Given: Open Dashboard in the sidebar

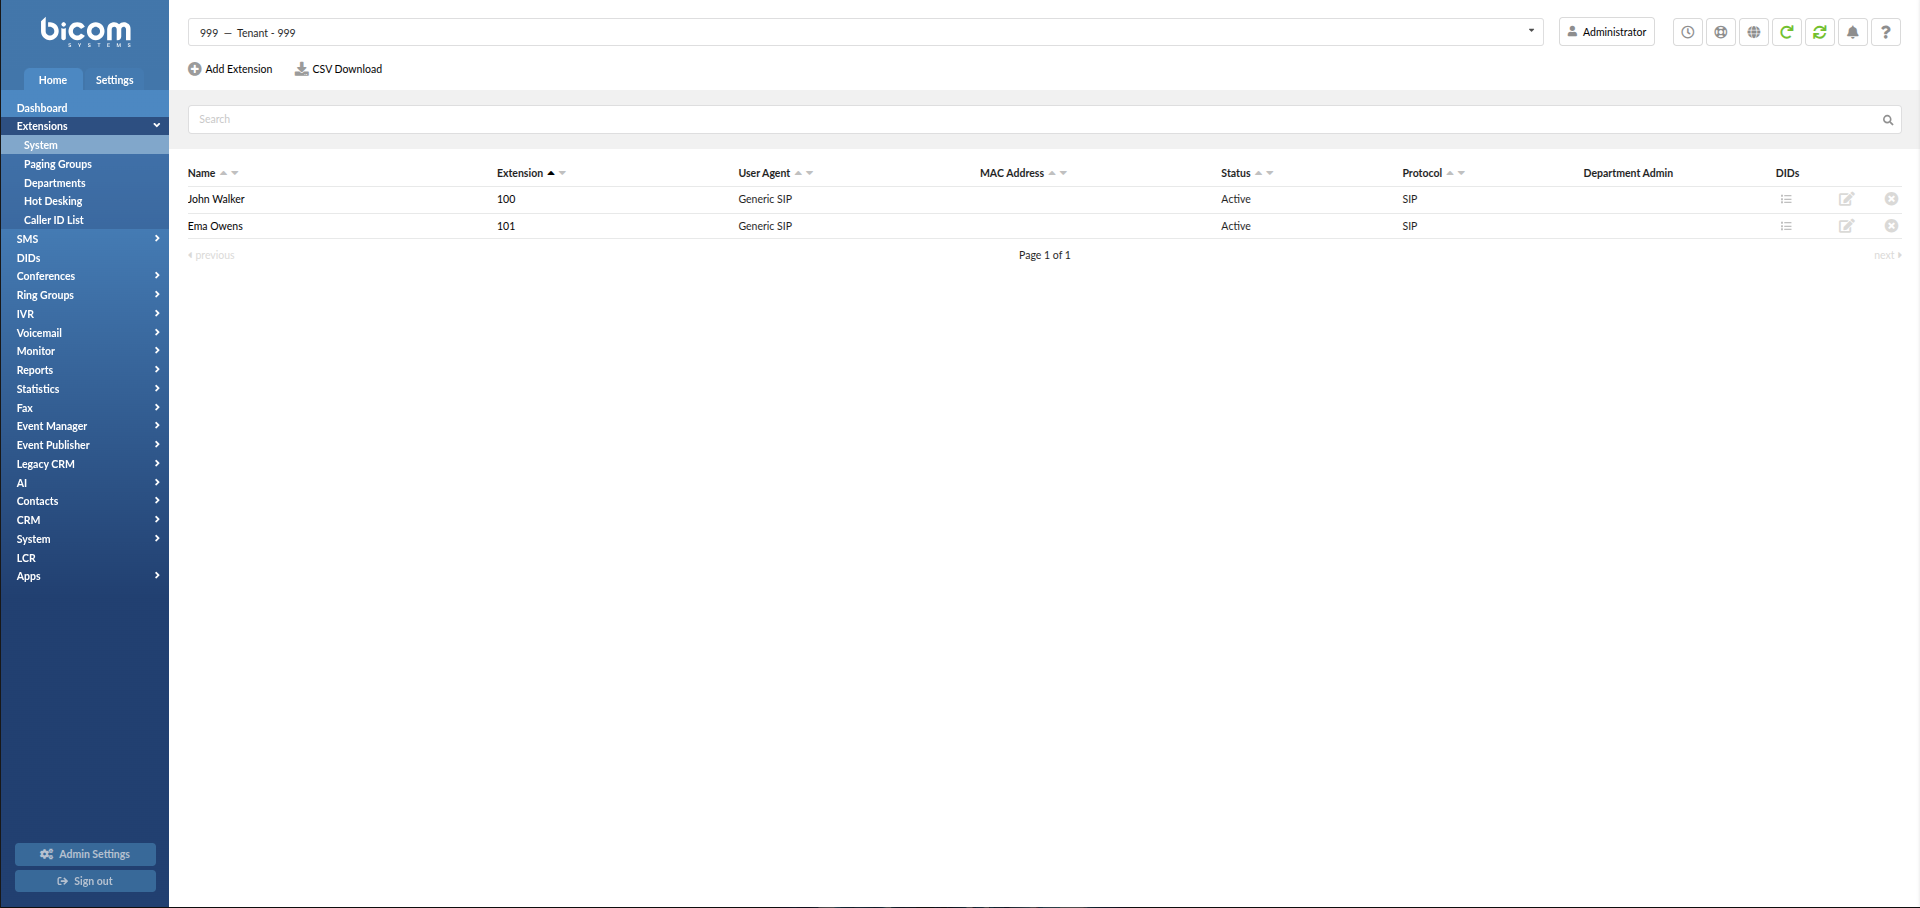Looking at the screenshot, I should [x=84, y=108].
